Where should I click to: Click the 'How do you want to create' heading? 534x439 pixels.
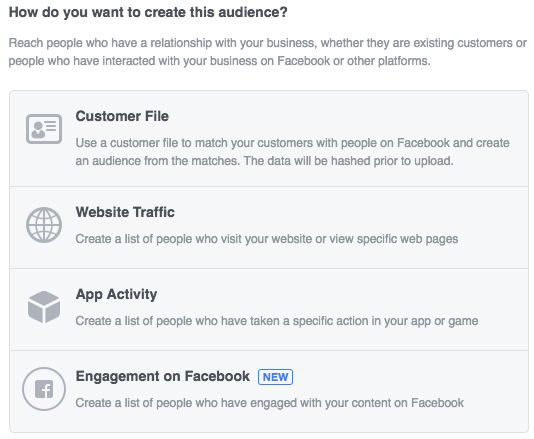(x=148, y=12)
